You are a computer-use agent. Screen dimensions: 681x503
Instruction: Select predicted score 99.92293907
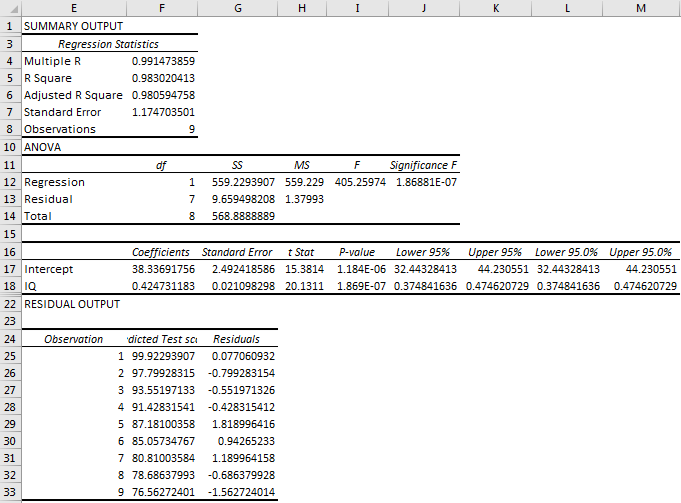[163, 356]
